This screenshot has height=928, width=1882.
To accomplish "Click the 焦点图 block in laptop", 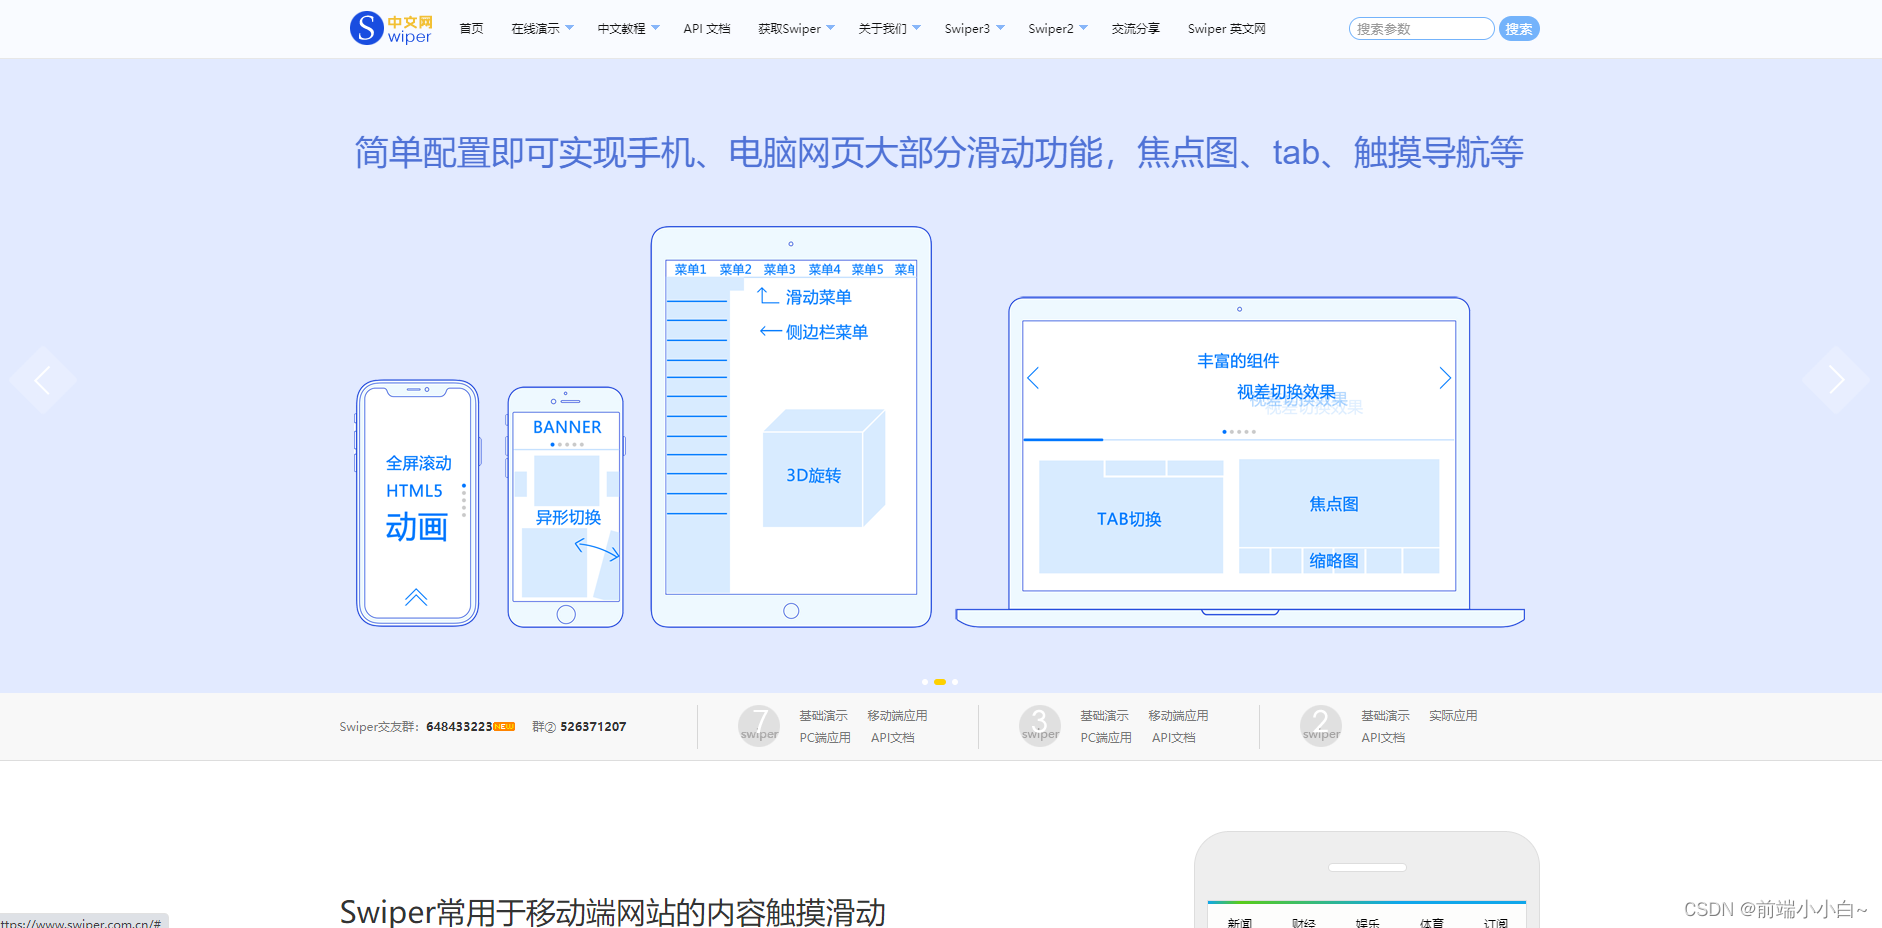I will pyautogui.click(x=1339, y=503).
